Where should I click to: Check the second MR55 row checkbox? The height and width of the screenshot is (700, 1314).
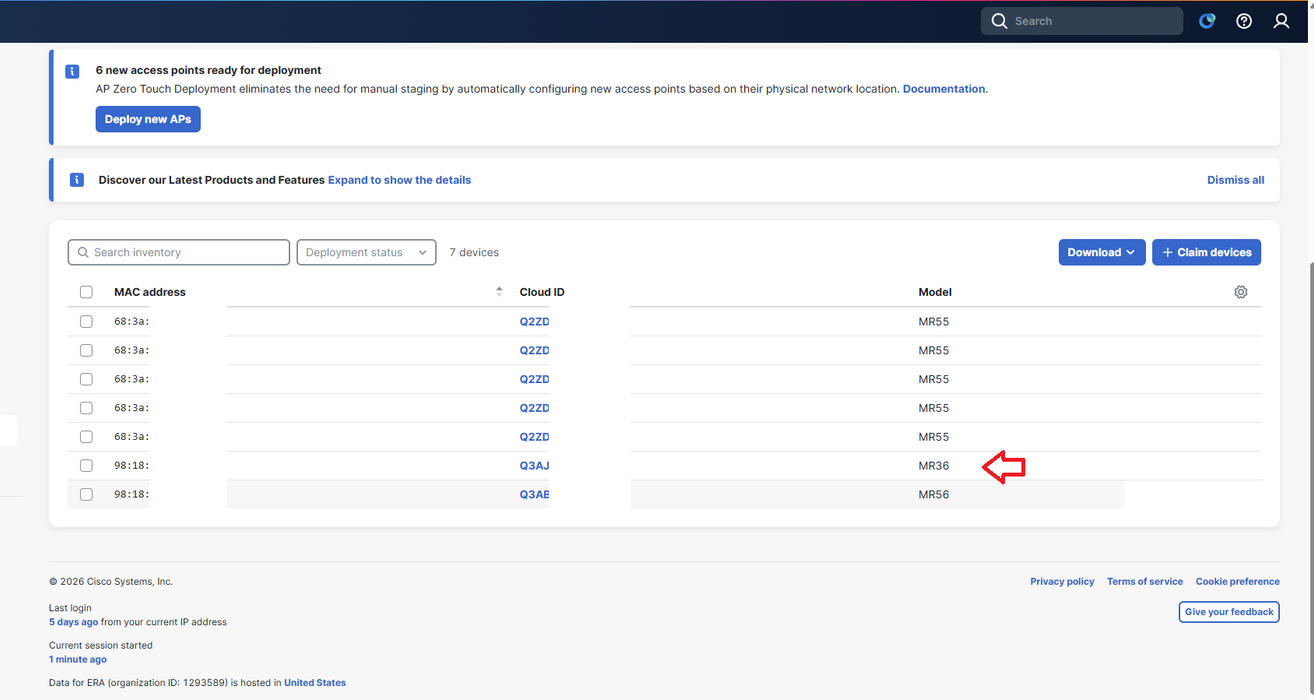[86, 351]
